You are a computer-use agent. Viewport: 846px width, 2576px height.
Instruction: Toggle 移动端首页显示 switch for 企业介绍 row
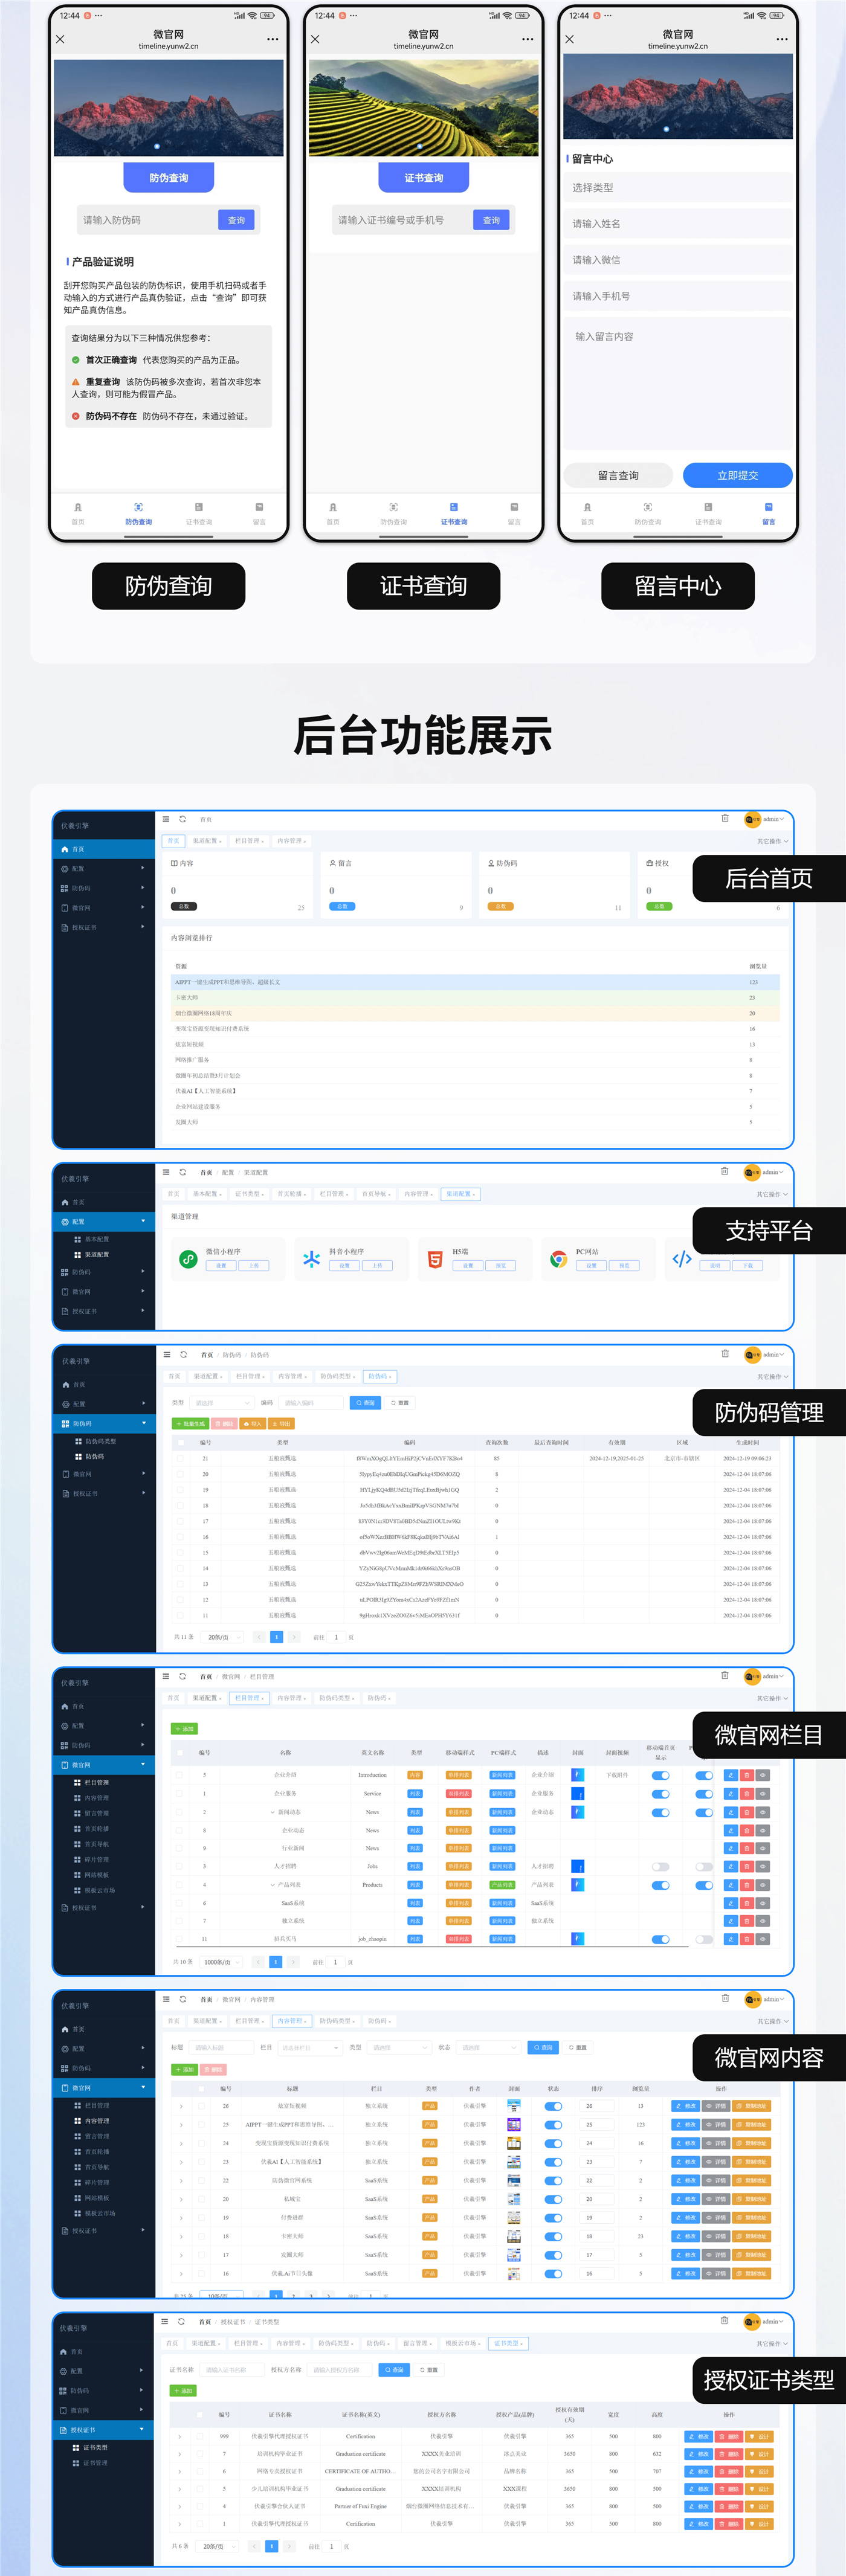point(660,1776)
